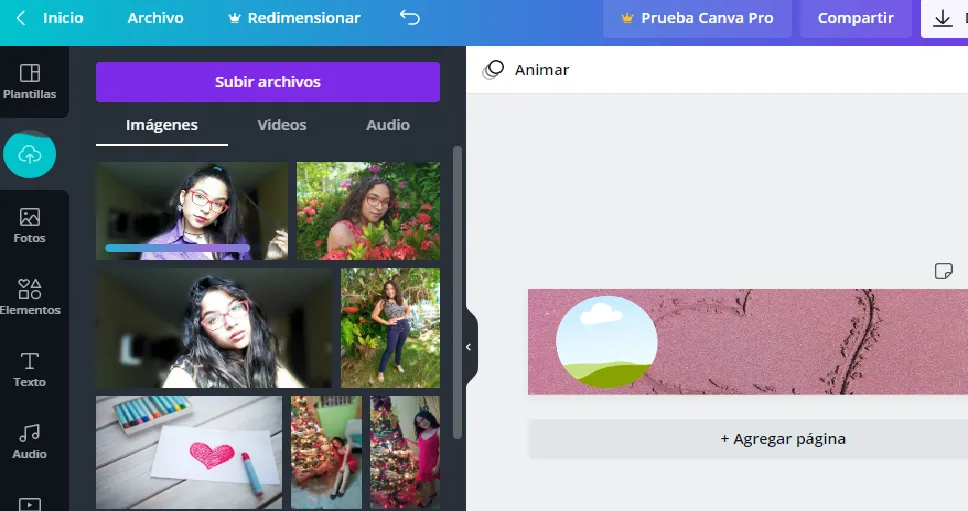This screenshot has width=968, height=511.
Task: Open the Fotos sidebar panel
Action: [30, 225]
